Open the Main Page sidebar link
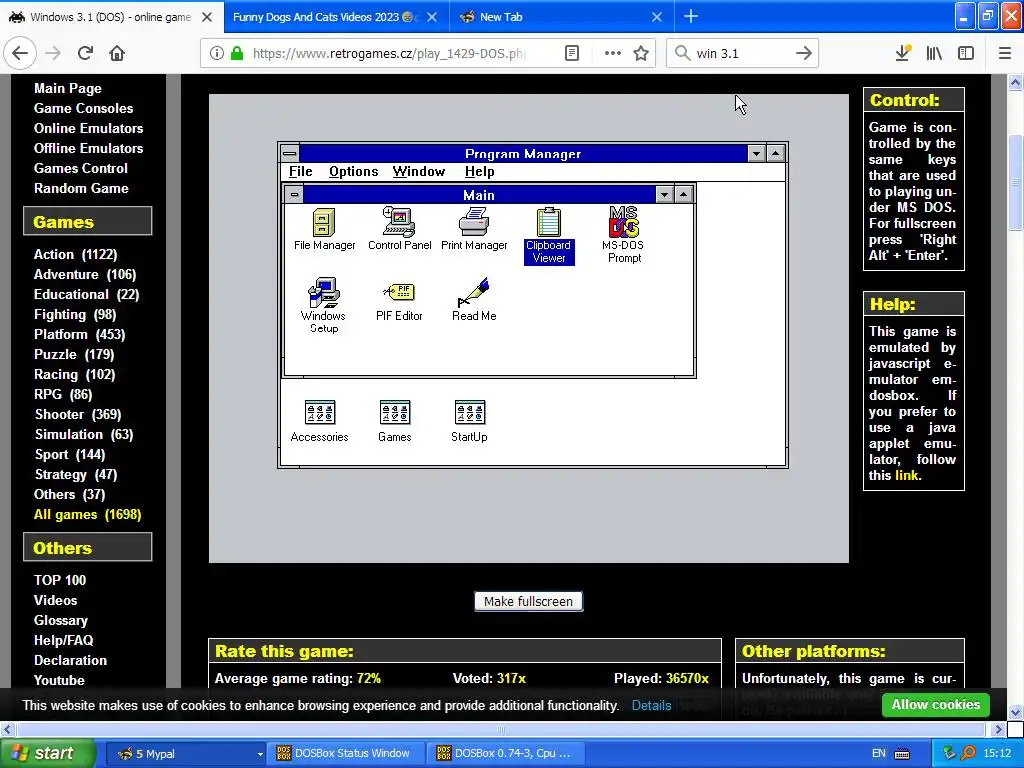The width and height of the screenshot is (1024, 768). pyautogui.click(x=68, y=88)
